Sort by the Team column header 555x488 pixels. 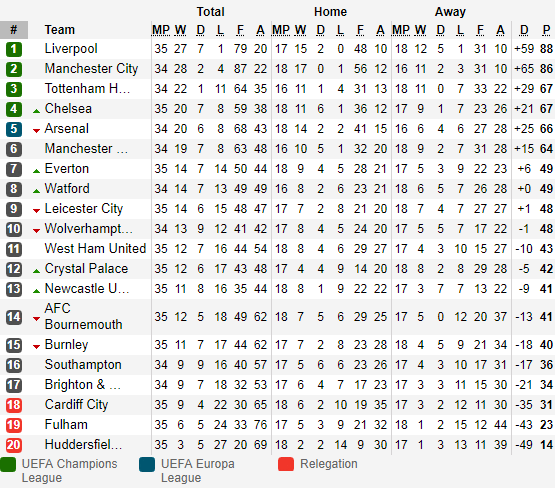59,30
